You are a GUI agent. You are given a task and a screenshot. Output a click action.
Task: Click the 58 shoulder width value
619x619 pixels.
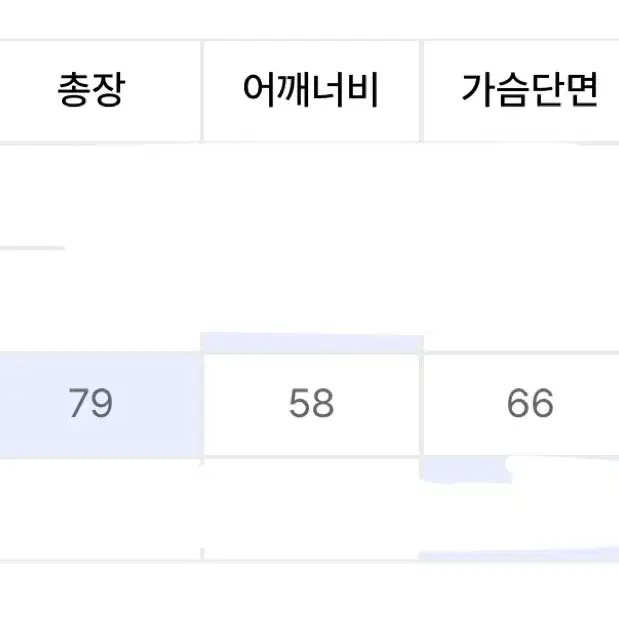tap(311, 403)
